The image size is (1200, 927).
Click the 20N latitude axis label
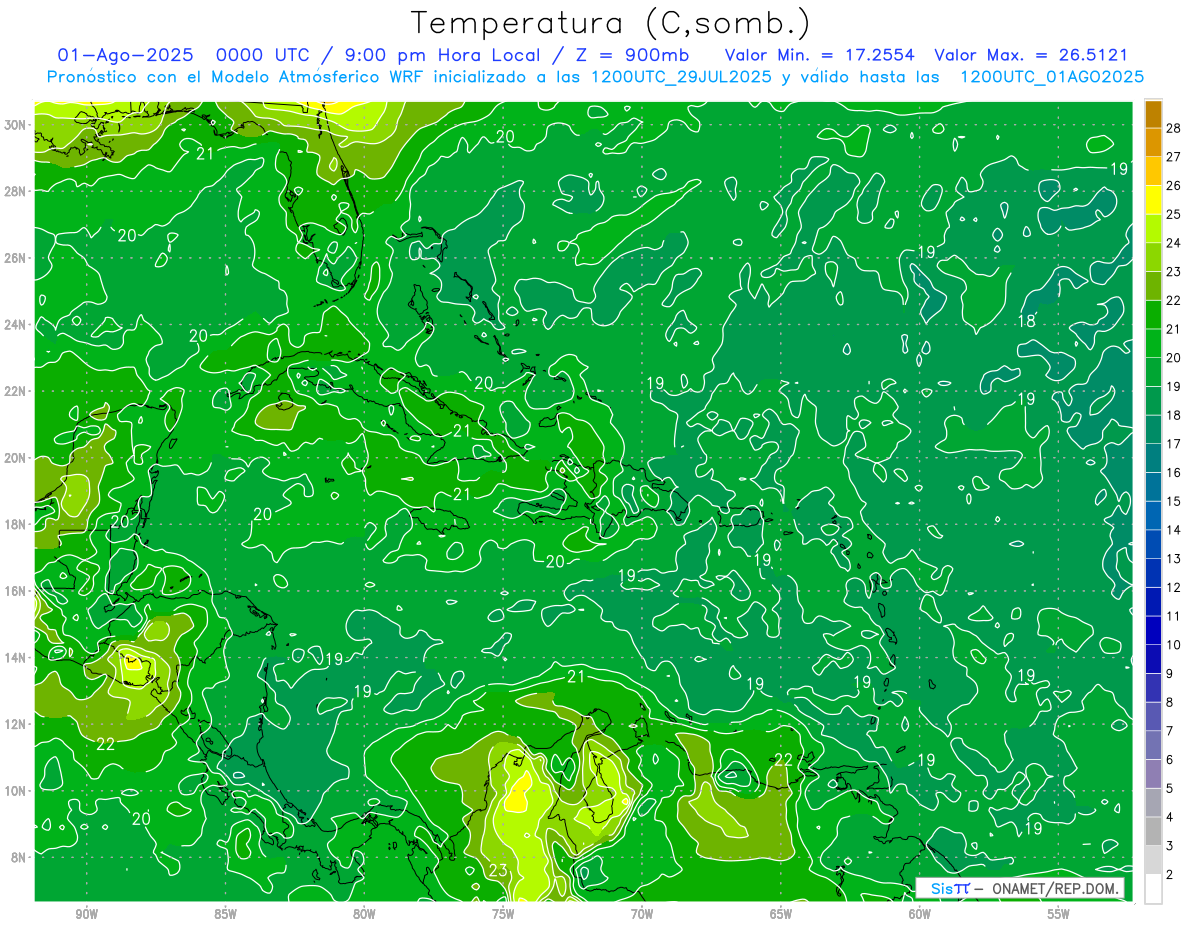17,458
